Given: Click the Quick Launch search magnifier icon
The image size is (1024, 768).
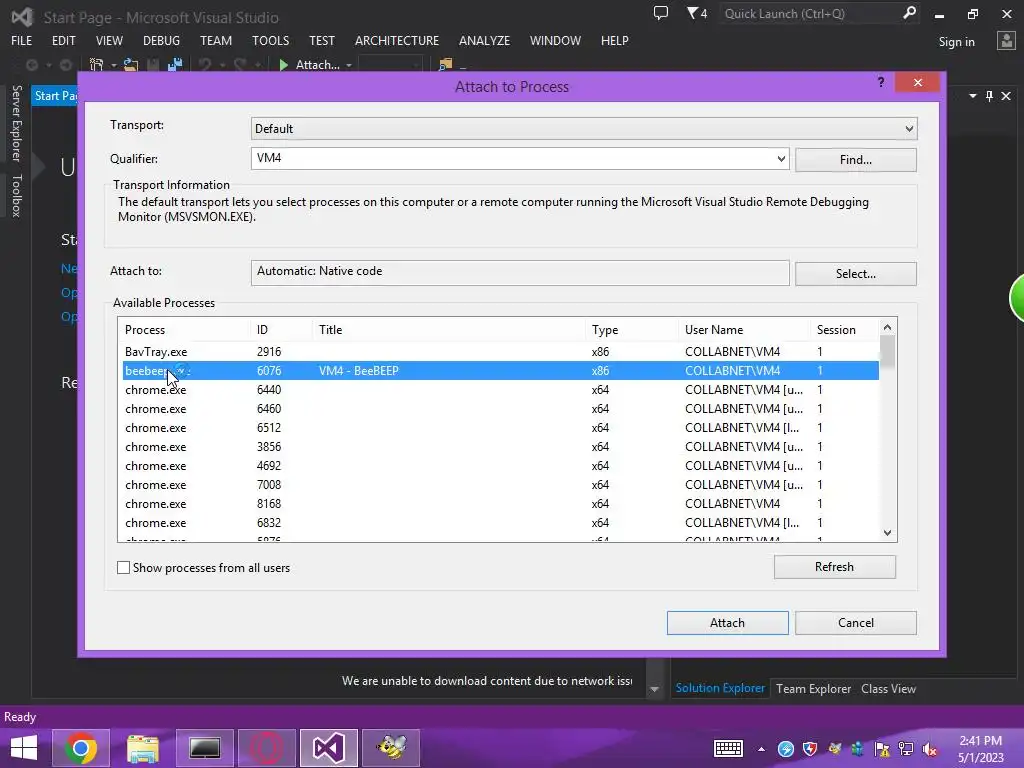Looking at the screenshot, I should (x=909, y=13).
